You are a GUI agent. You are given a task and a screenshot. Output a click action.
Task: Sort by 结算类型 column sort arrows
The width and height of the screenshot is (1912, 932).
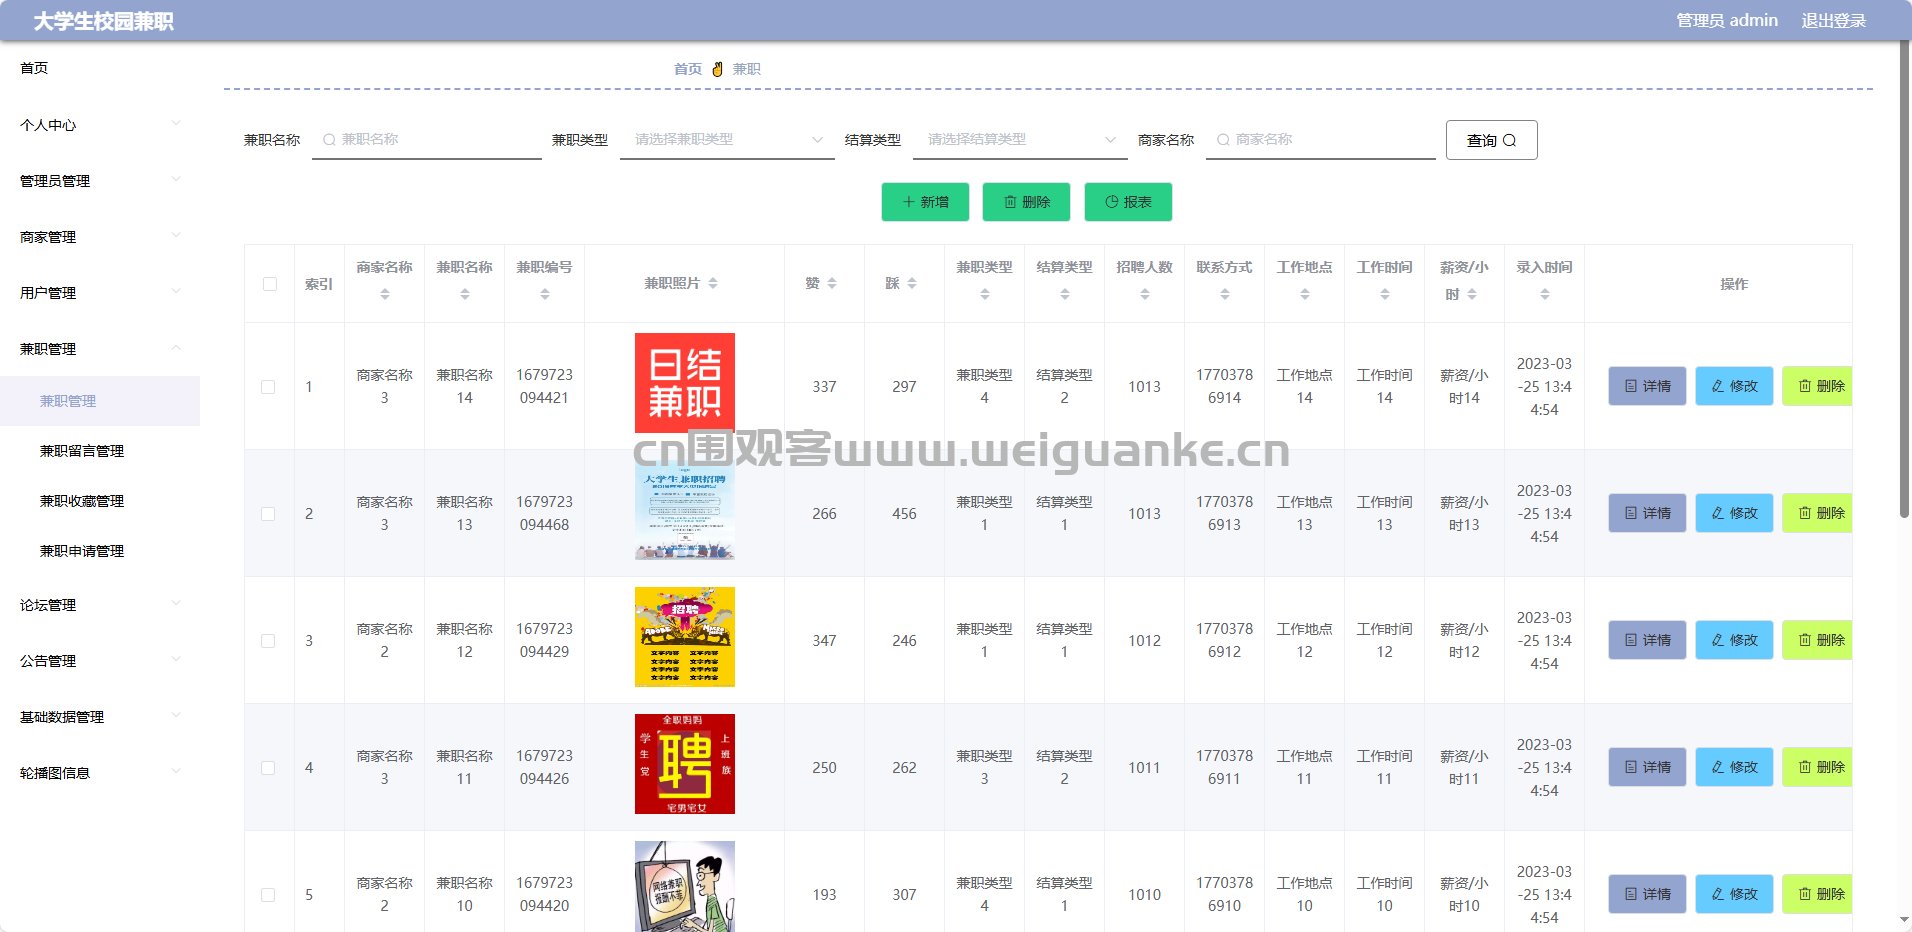[1065, 294]
